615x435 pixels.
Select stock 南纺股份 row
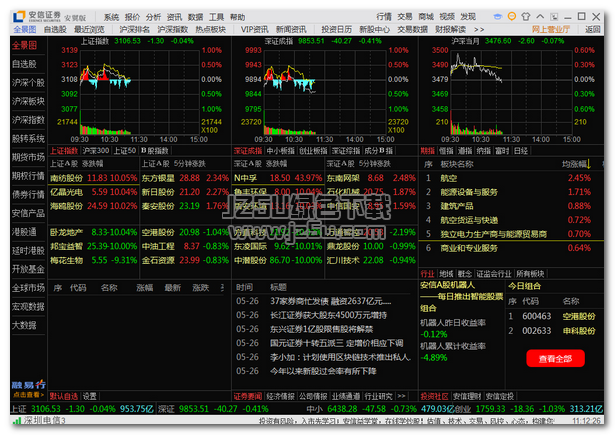click(94, 178)
